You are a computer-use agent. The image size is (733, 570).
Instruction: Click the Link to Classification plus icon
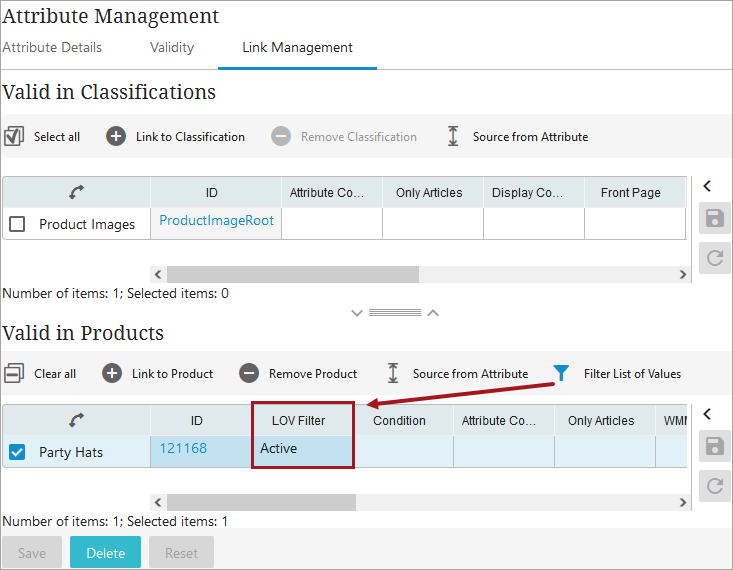click(x=116, y=137)
